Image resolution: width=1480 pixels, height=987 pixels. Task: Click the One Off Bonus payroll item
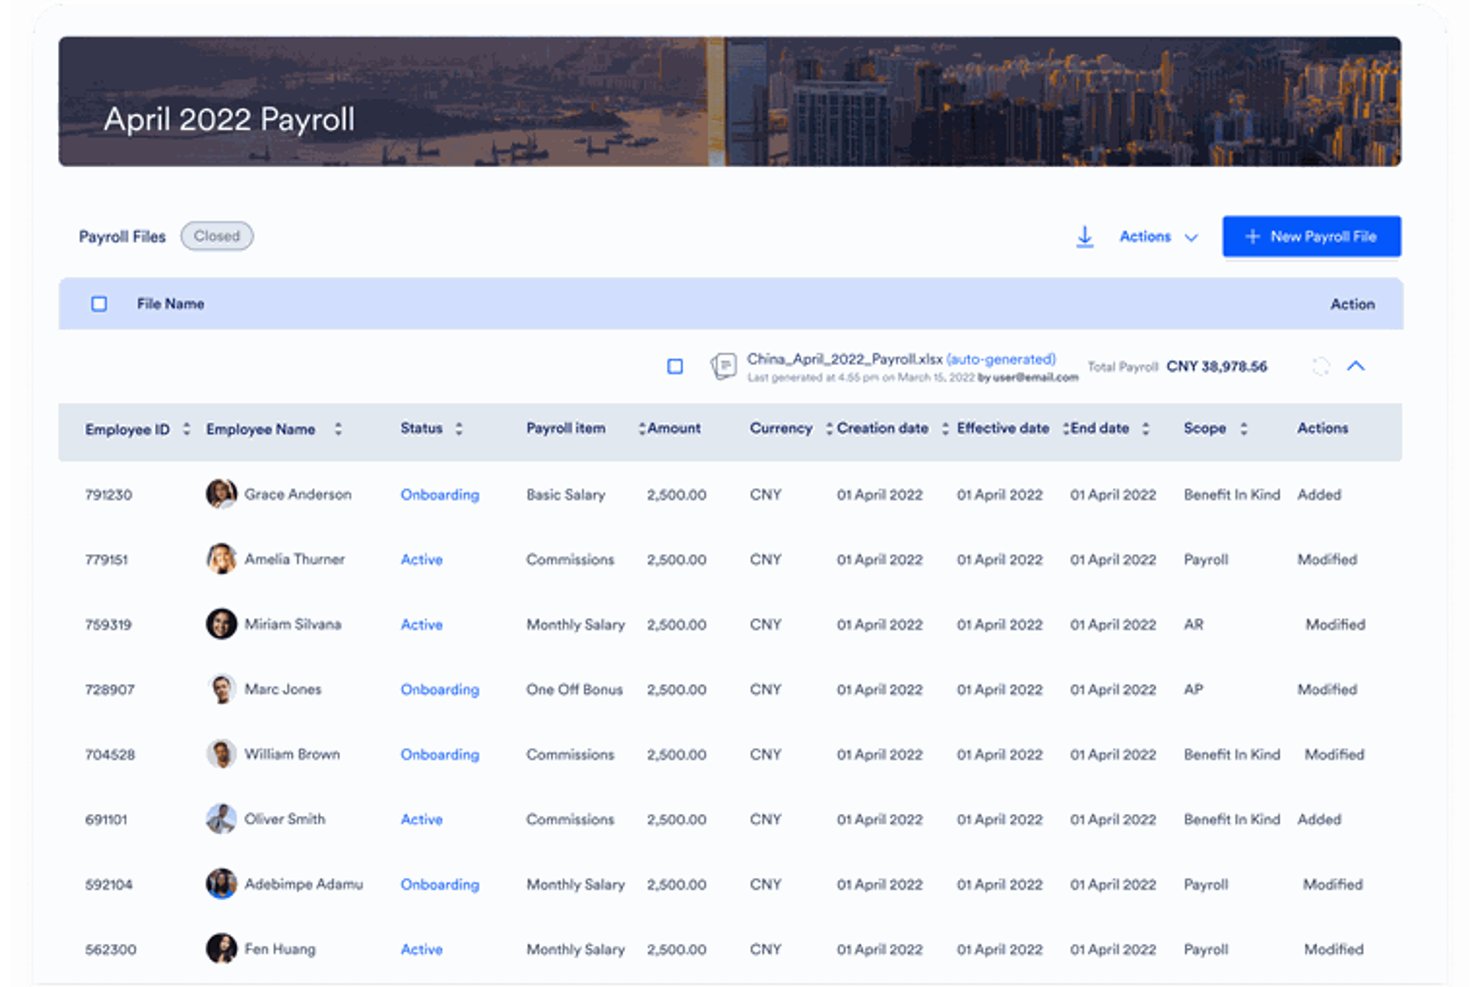575,690
